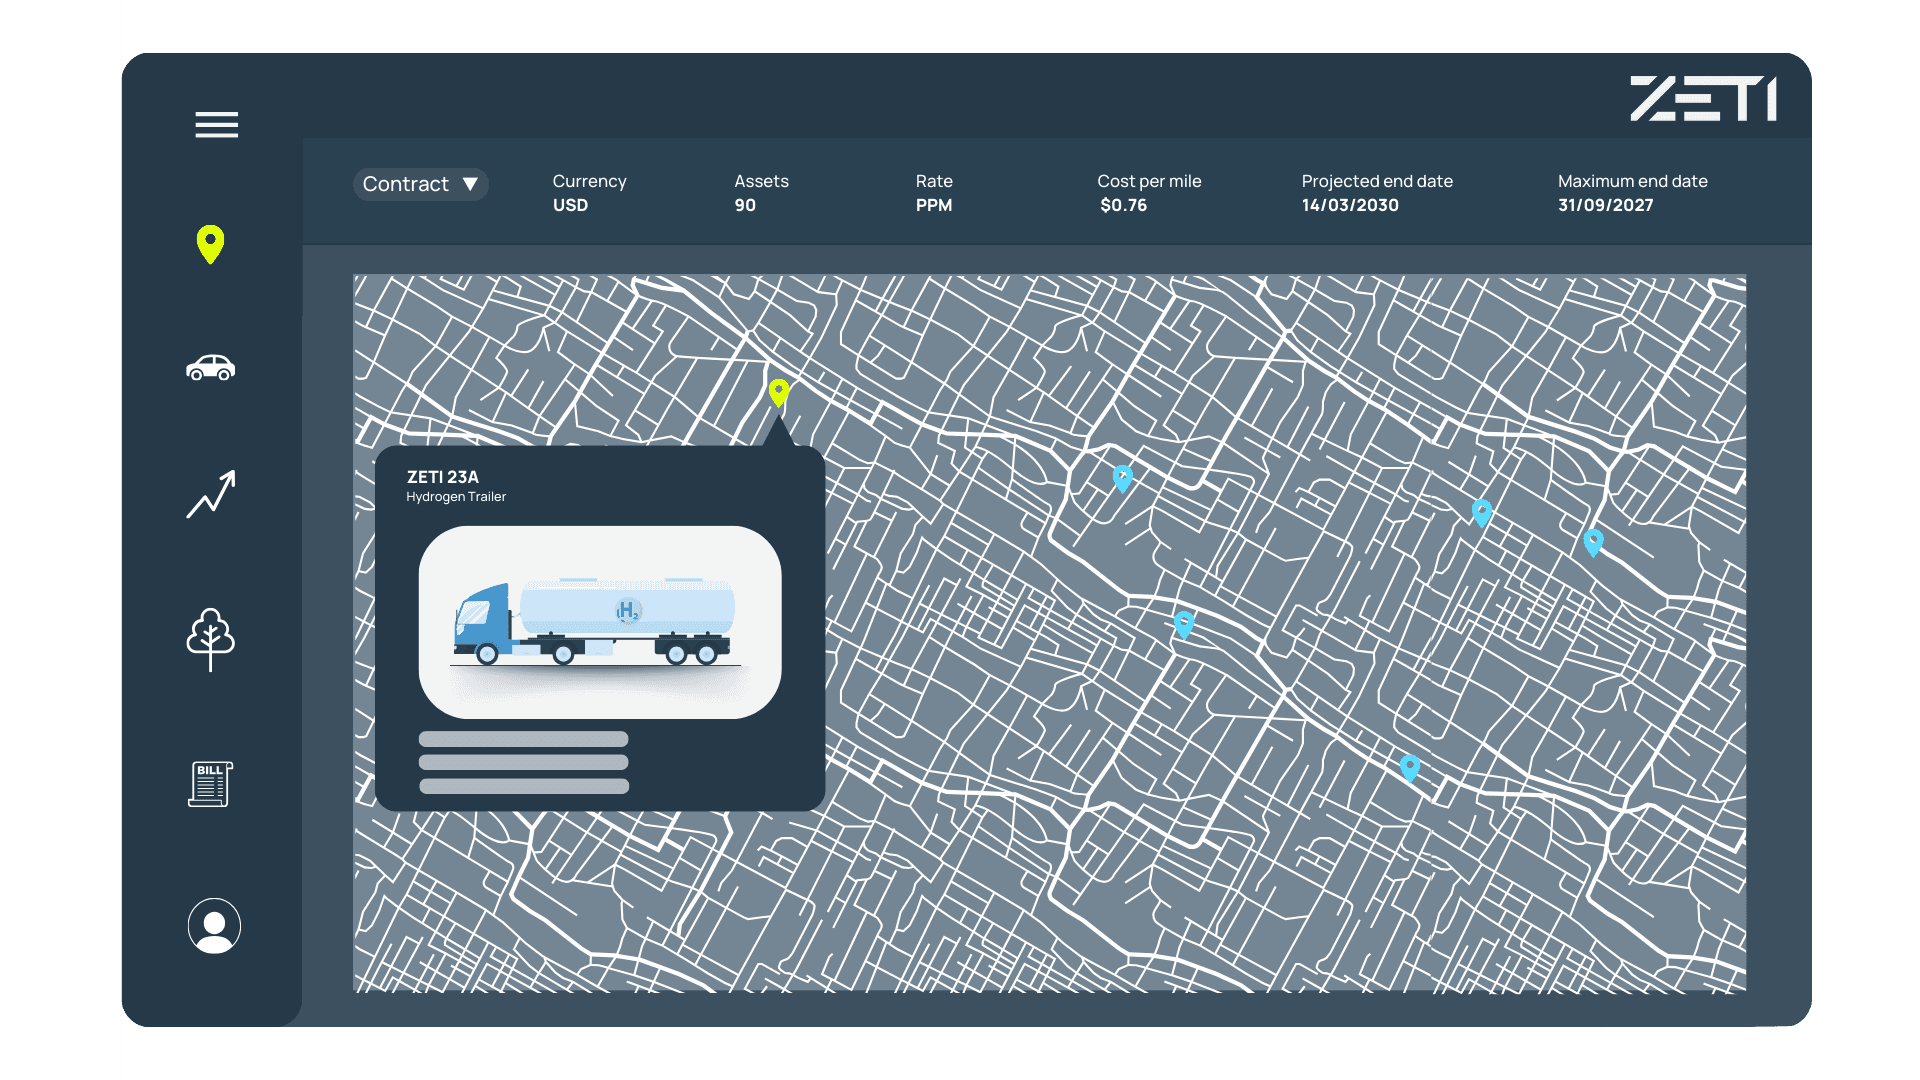Open the bill invoice icon
Screen dimensions: 1920x1080
point(210,784)
